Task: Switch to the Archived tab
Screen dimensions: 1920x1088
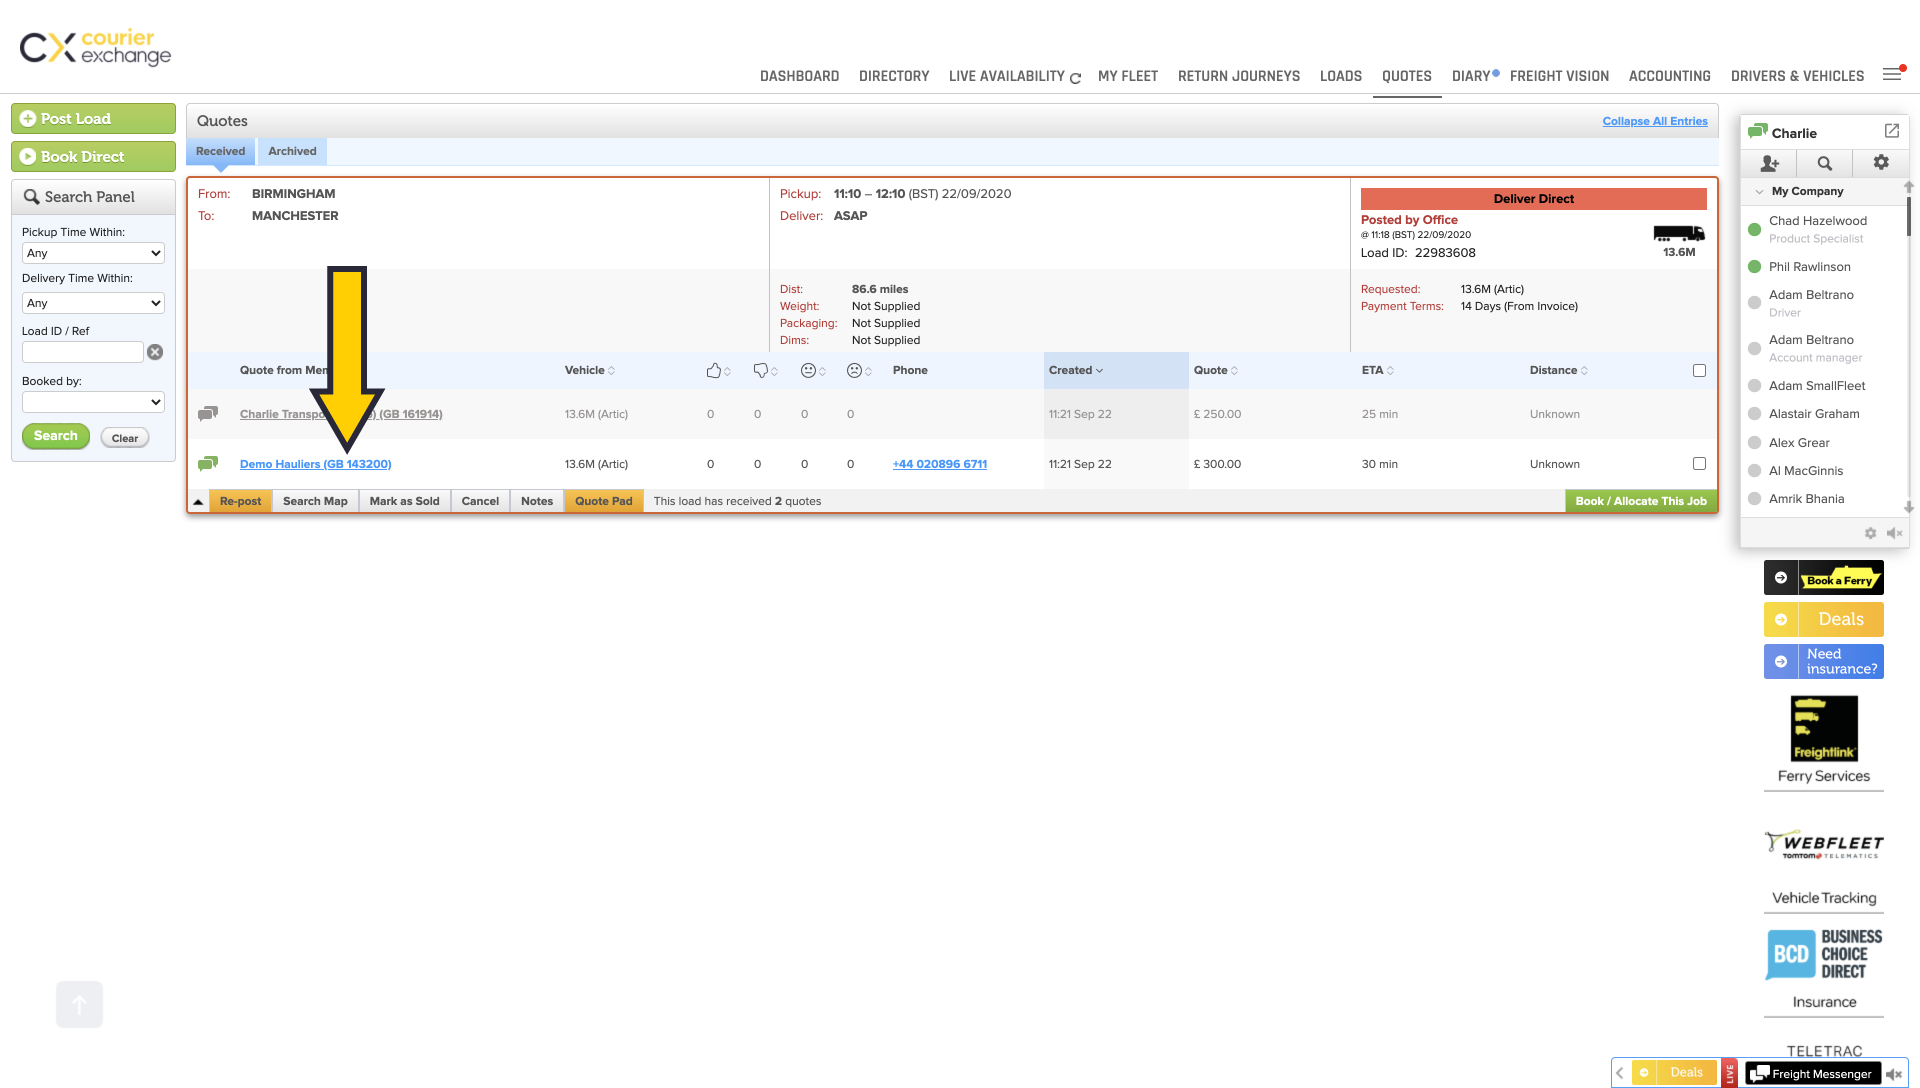Action: (292, 151)
